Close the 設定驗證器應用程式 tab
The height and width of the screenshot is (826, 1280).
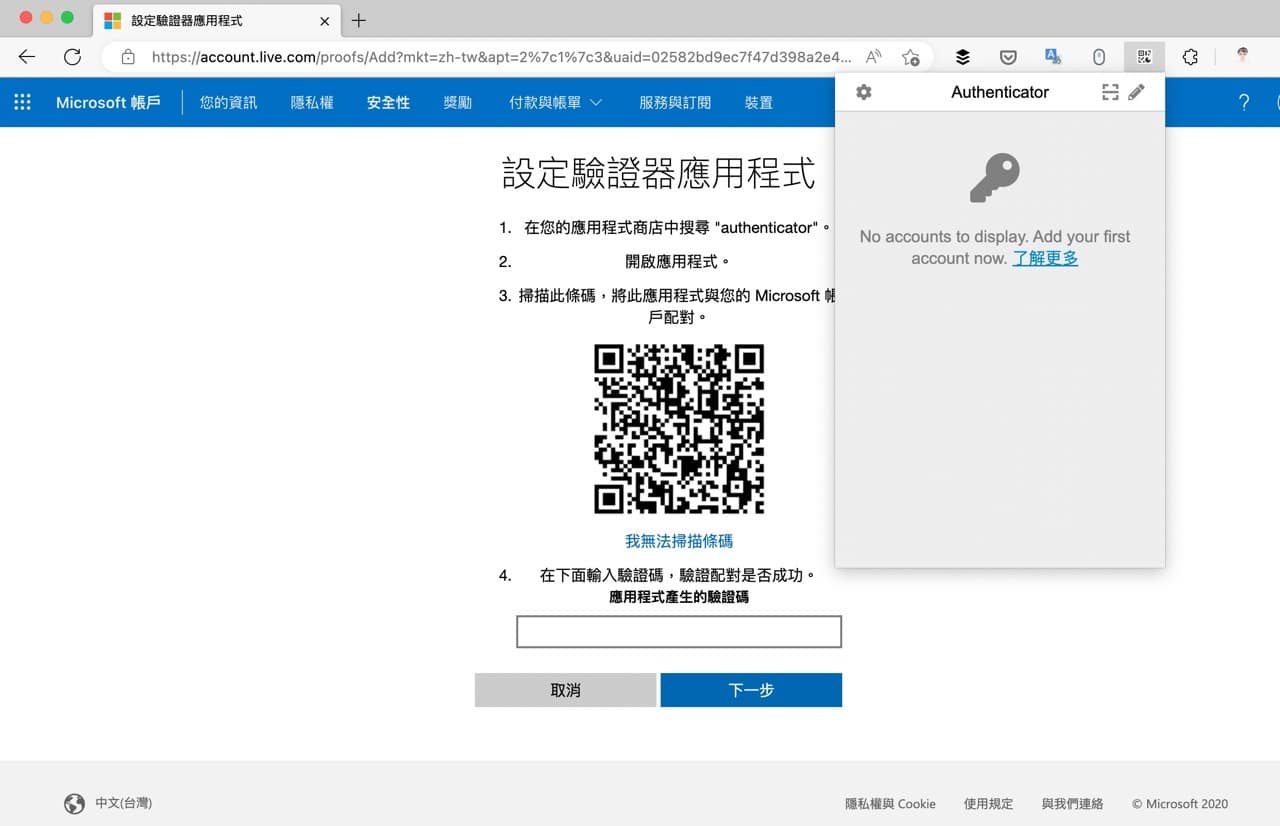pyautogui.click(x=324, y=20)
